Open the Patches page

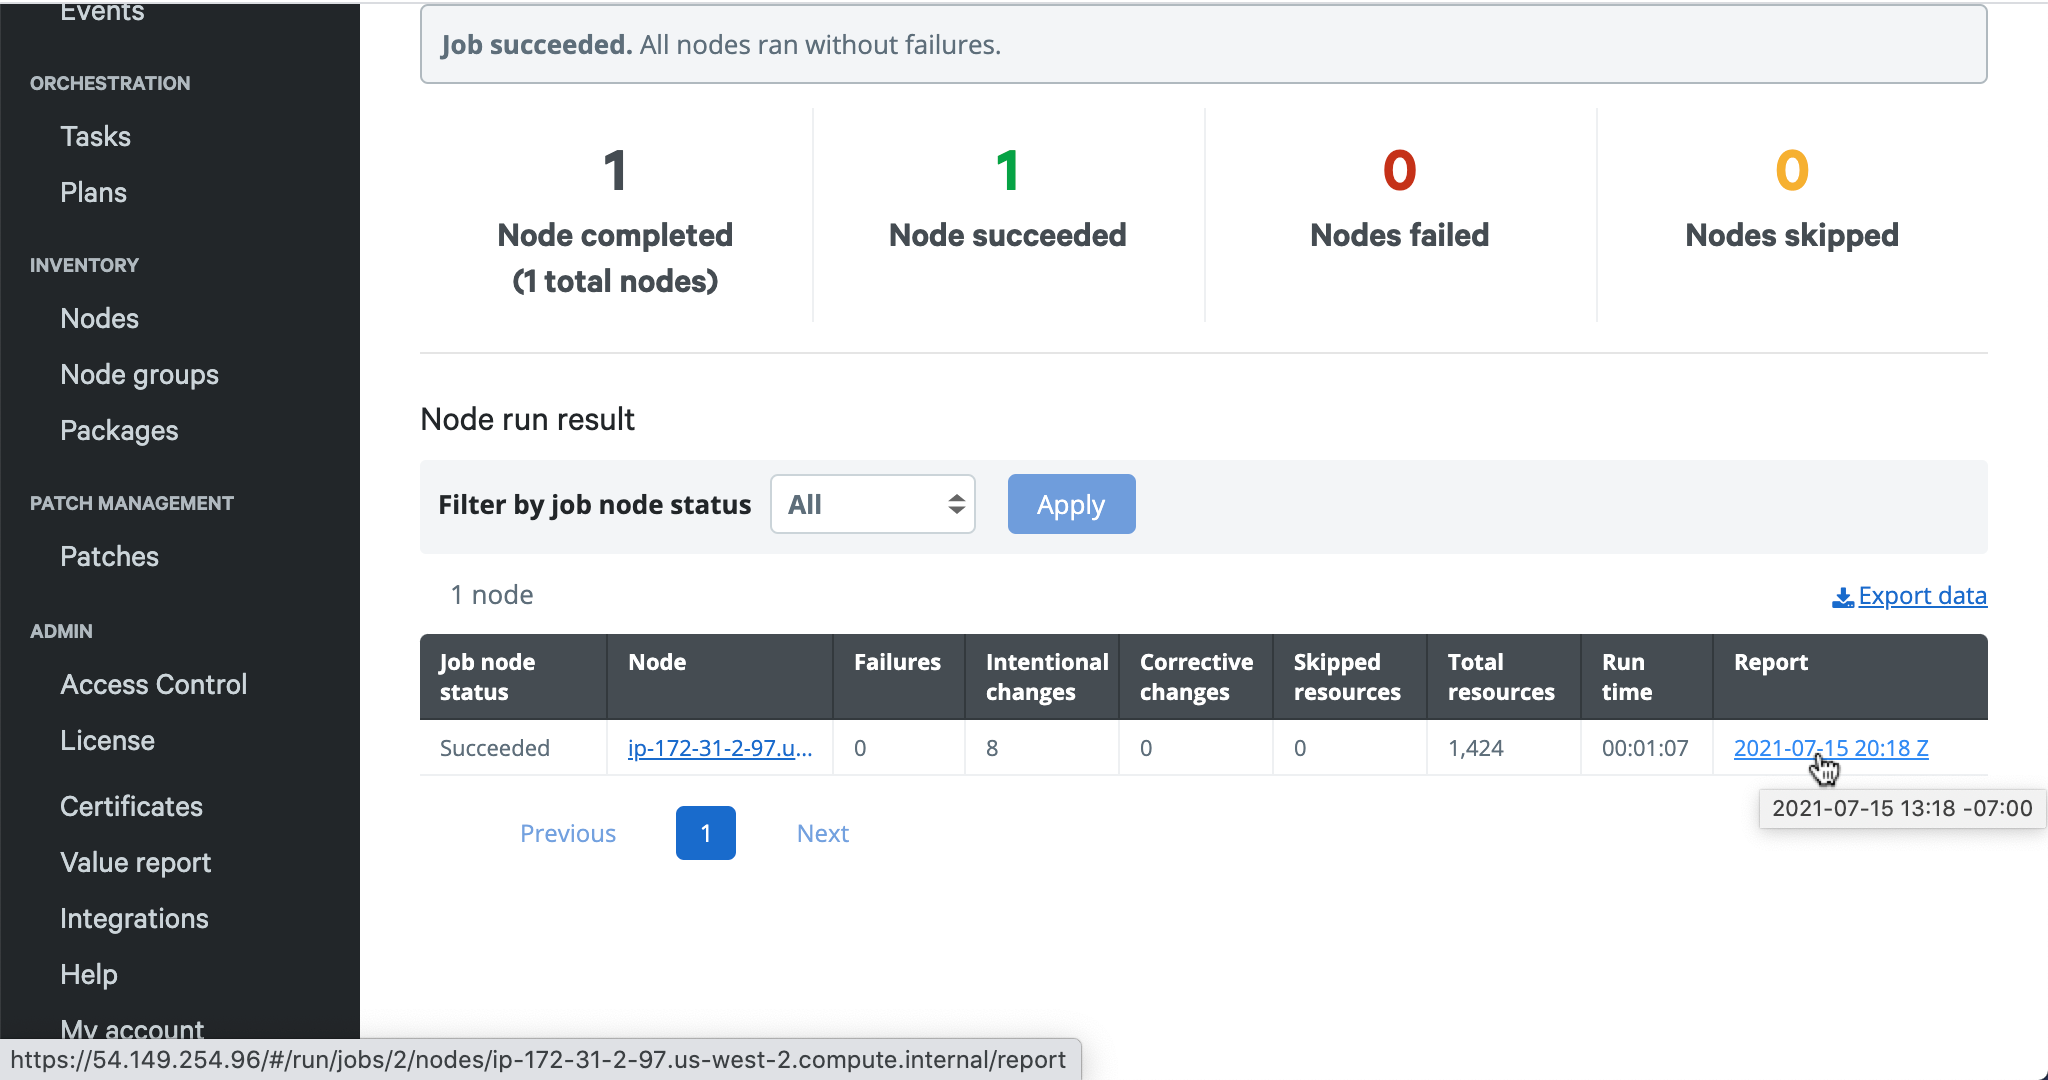click(x=109, y=556)
